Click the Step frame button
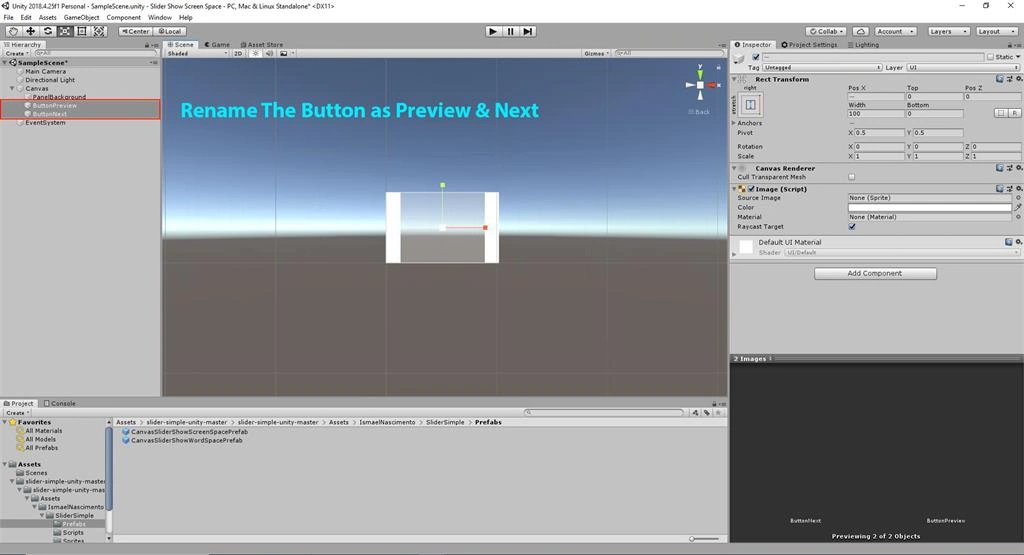This screenshot has width=1024, height=555. (528, 31)
